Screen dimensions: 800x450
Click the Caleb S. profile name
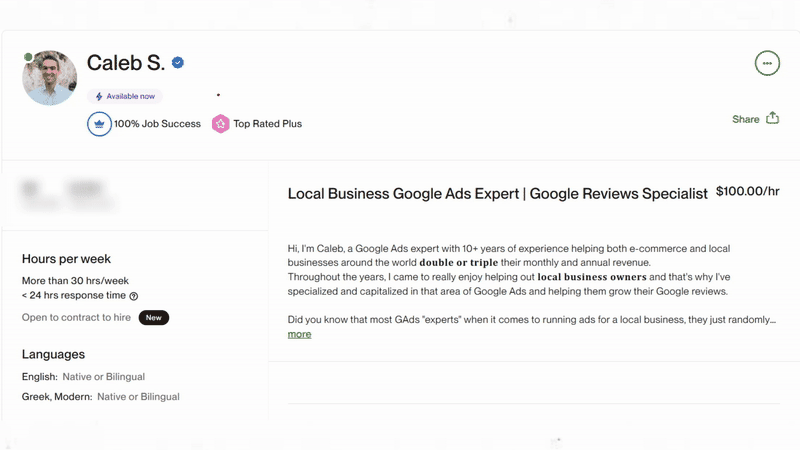125,63
